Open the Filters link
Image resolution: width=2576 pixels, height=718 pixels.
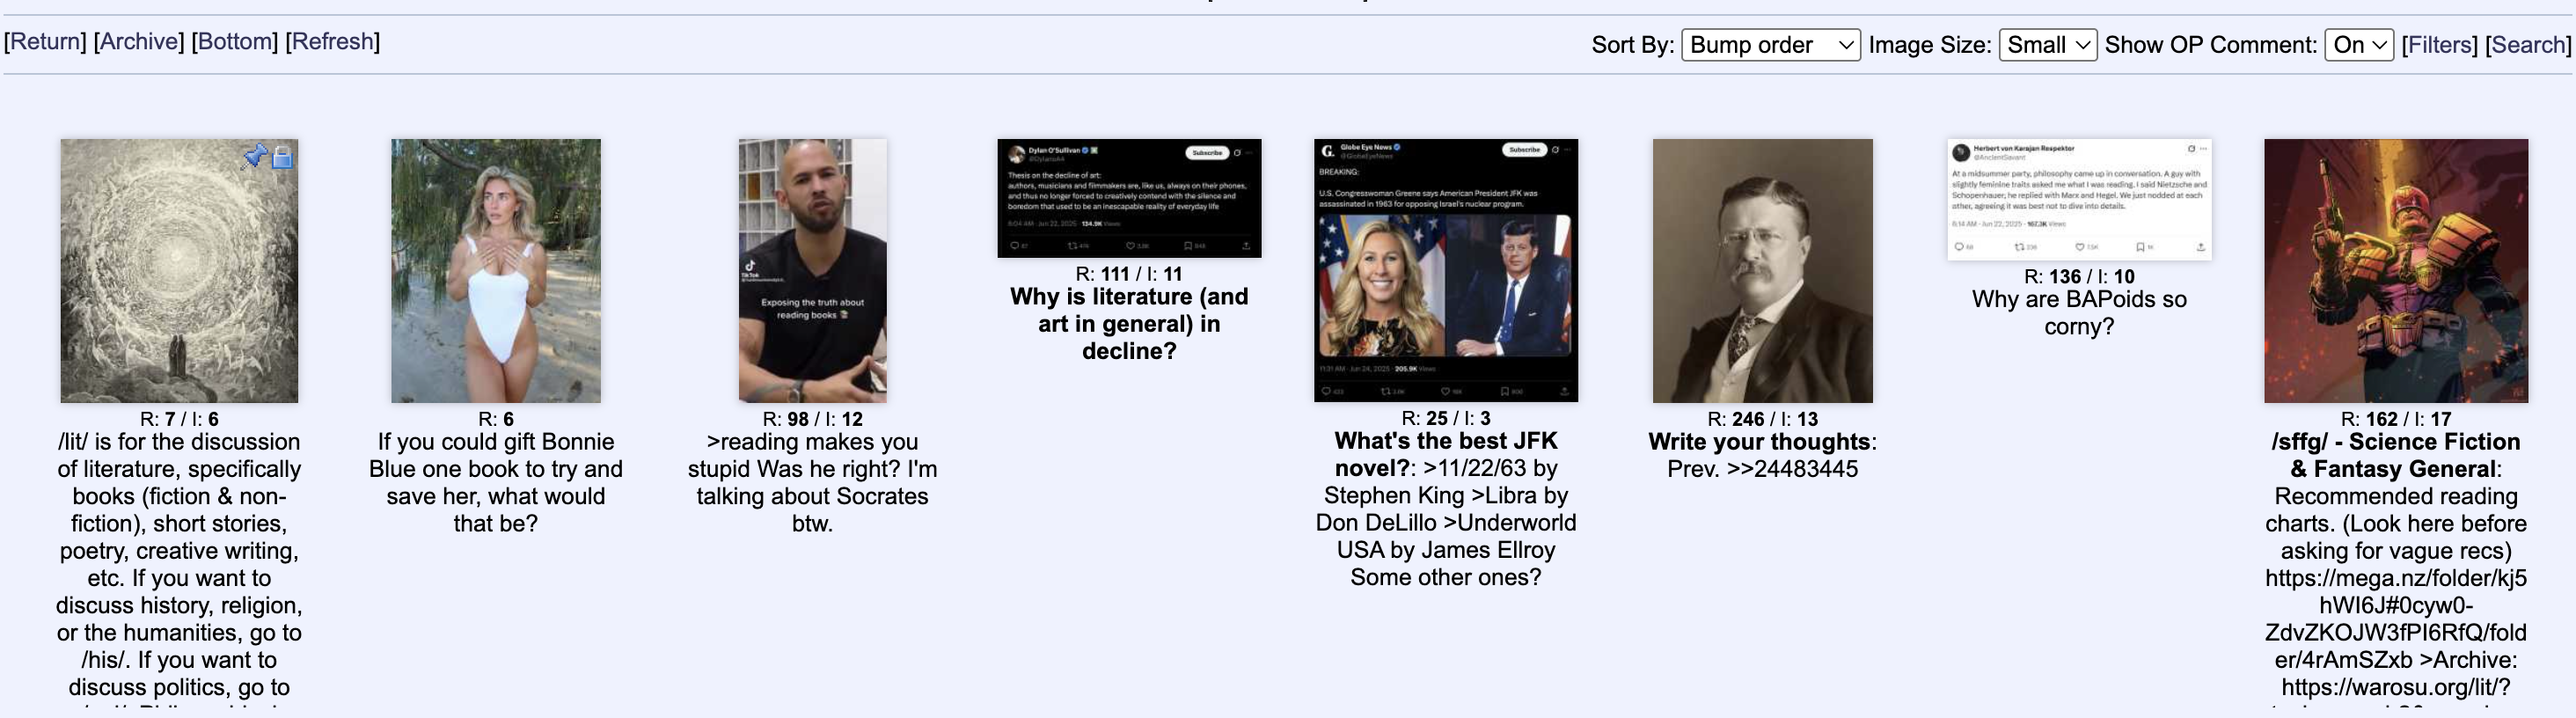pyautogui.click(x=2439, y=45)
